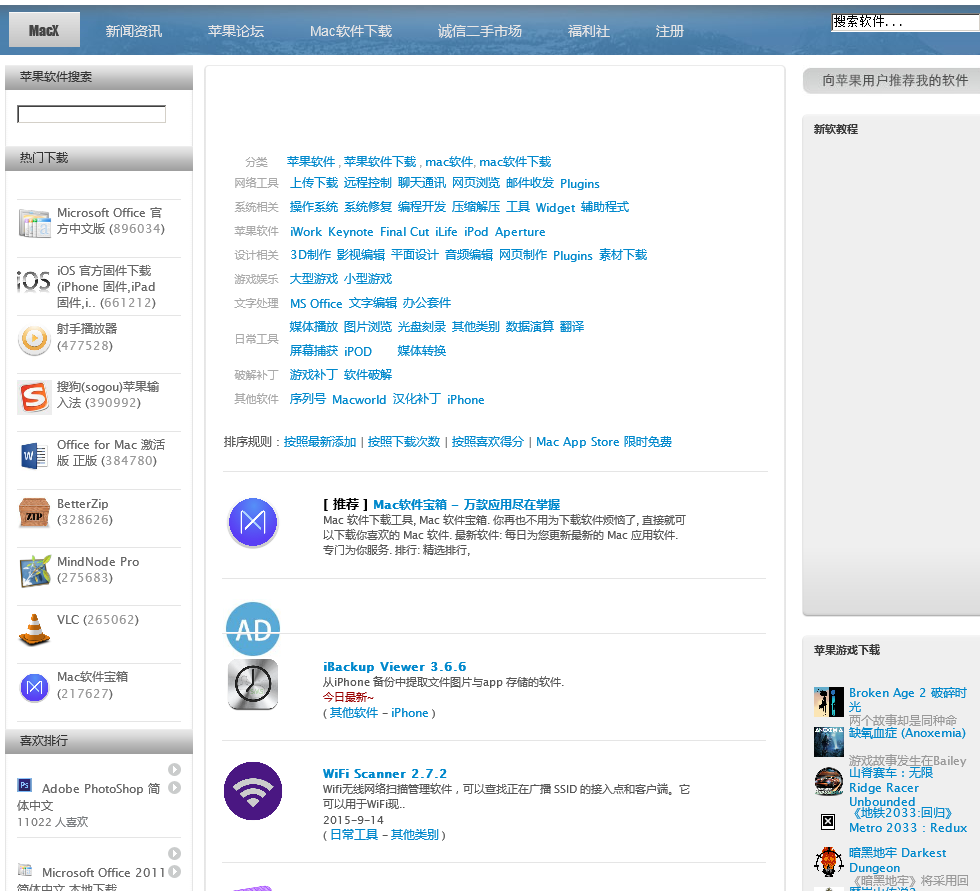Open 苹果论坛 from navigation bar

pyautogui.click(x=236, y=31)
